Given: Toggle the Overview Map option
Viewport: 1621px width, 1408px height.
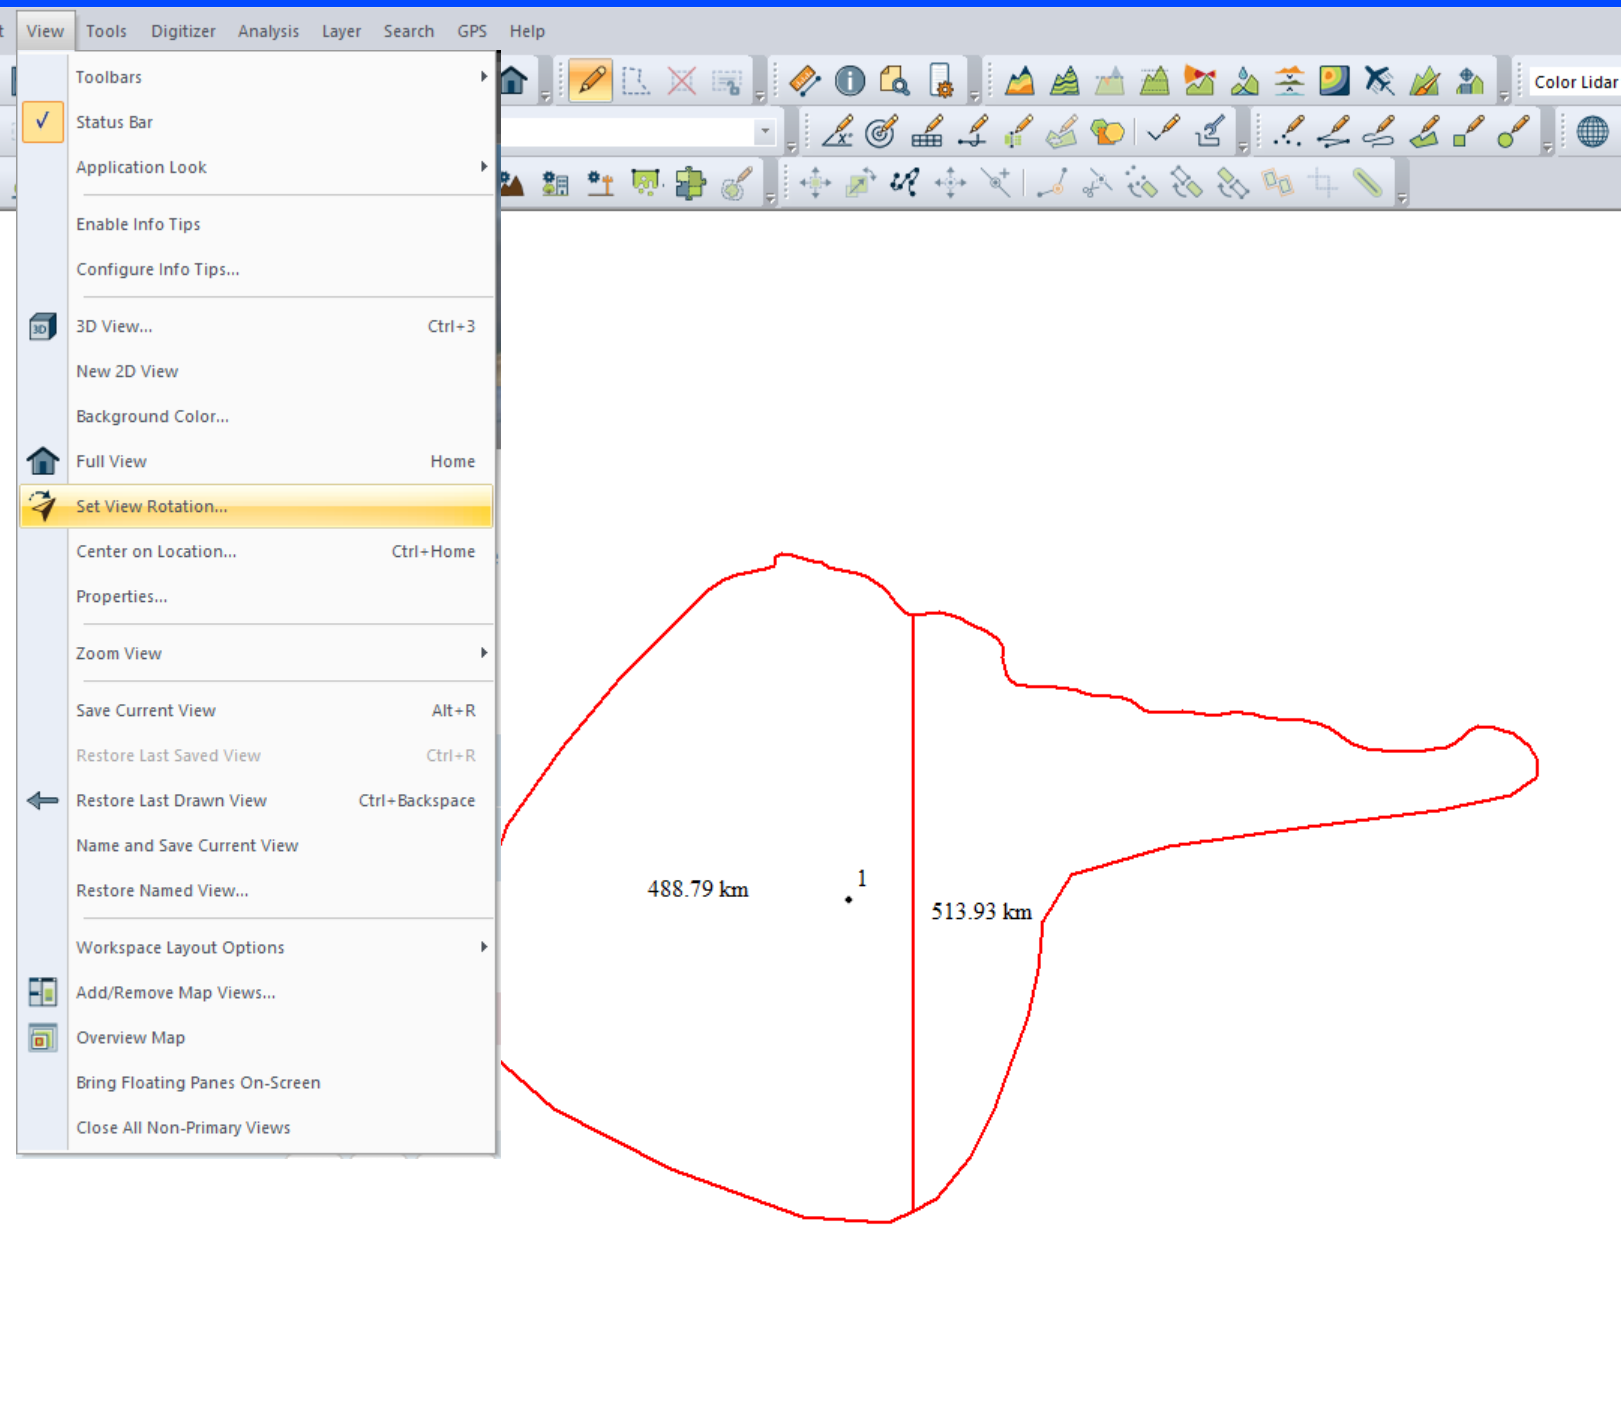Looking at the screenshot, I should pos(130,1038).
